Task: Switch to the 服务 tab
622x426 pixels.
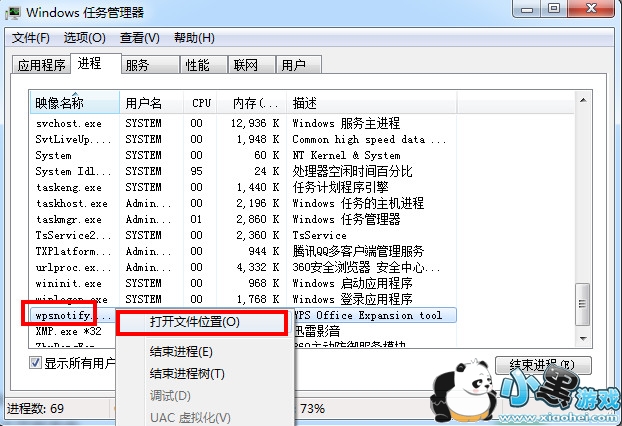Action: [x=150, y=65]
